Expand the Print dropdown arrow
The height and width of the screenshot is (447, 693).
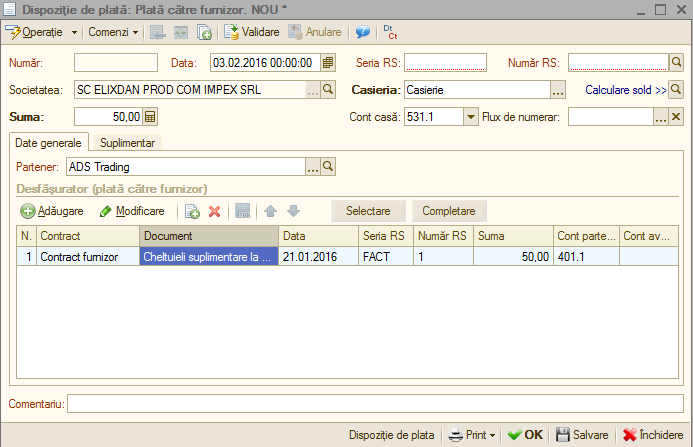[x=492, y=436]
